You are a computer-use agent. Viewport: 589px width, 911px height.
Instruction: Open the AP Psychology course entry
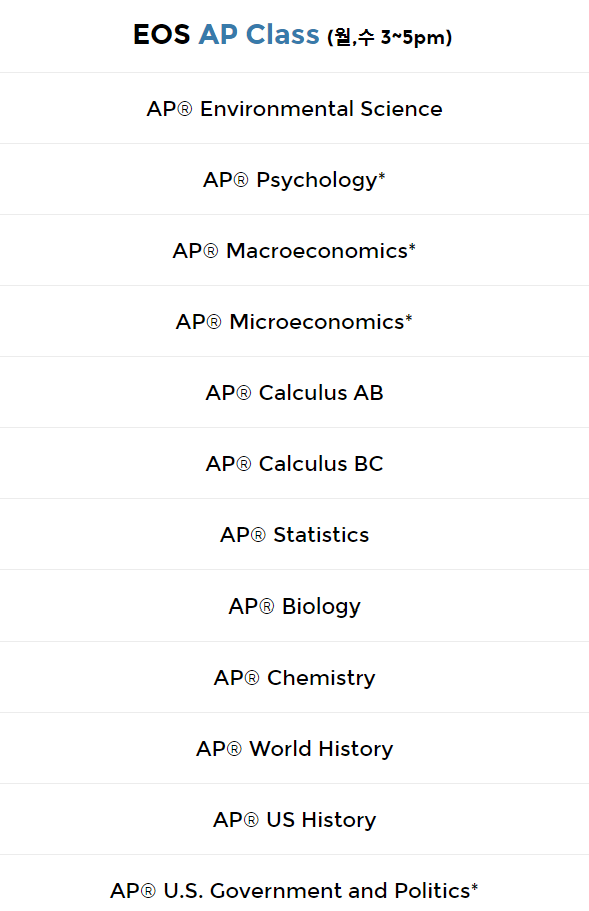pos(294,180)
